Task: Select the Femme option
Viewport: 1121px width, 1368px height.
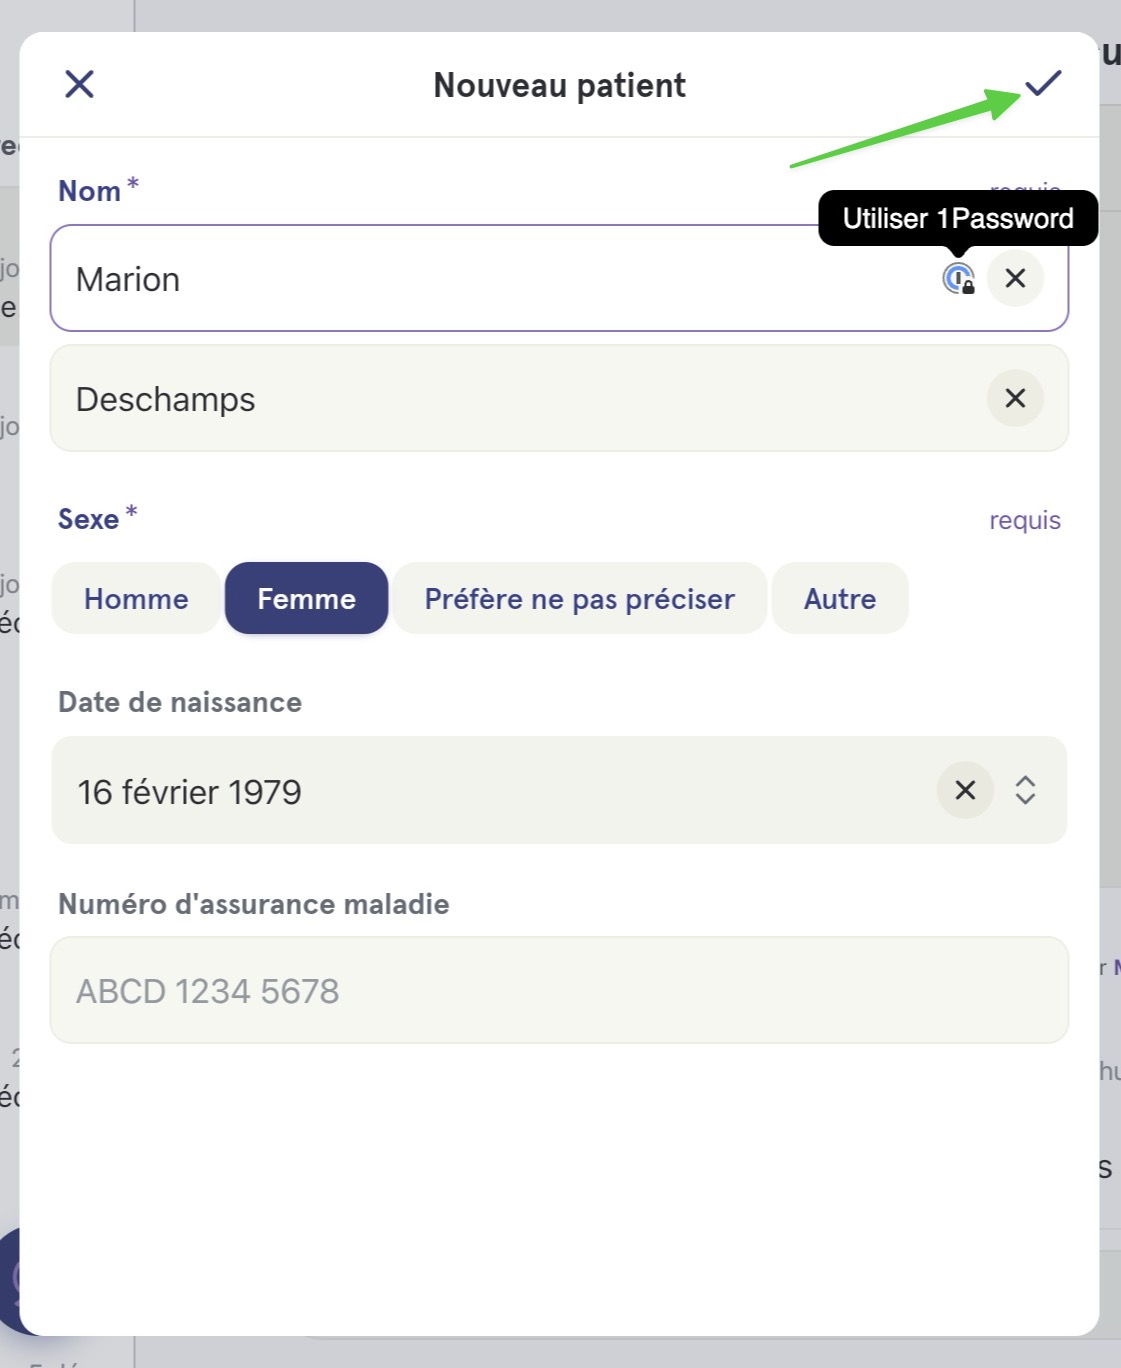Action: (306, 598)
